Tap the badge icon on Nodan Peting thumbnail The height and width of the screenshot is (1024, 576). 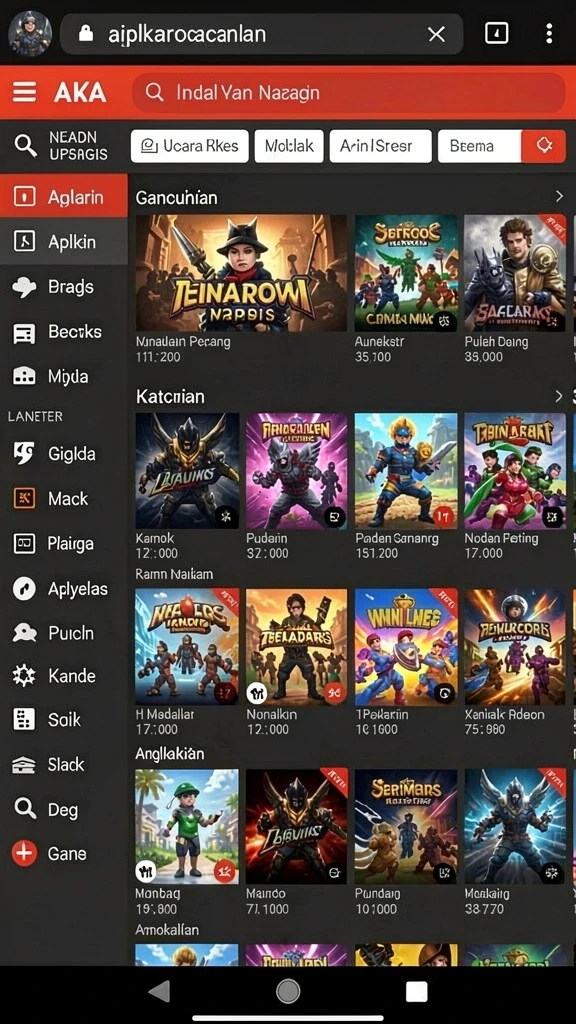tap(553, 517)
